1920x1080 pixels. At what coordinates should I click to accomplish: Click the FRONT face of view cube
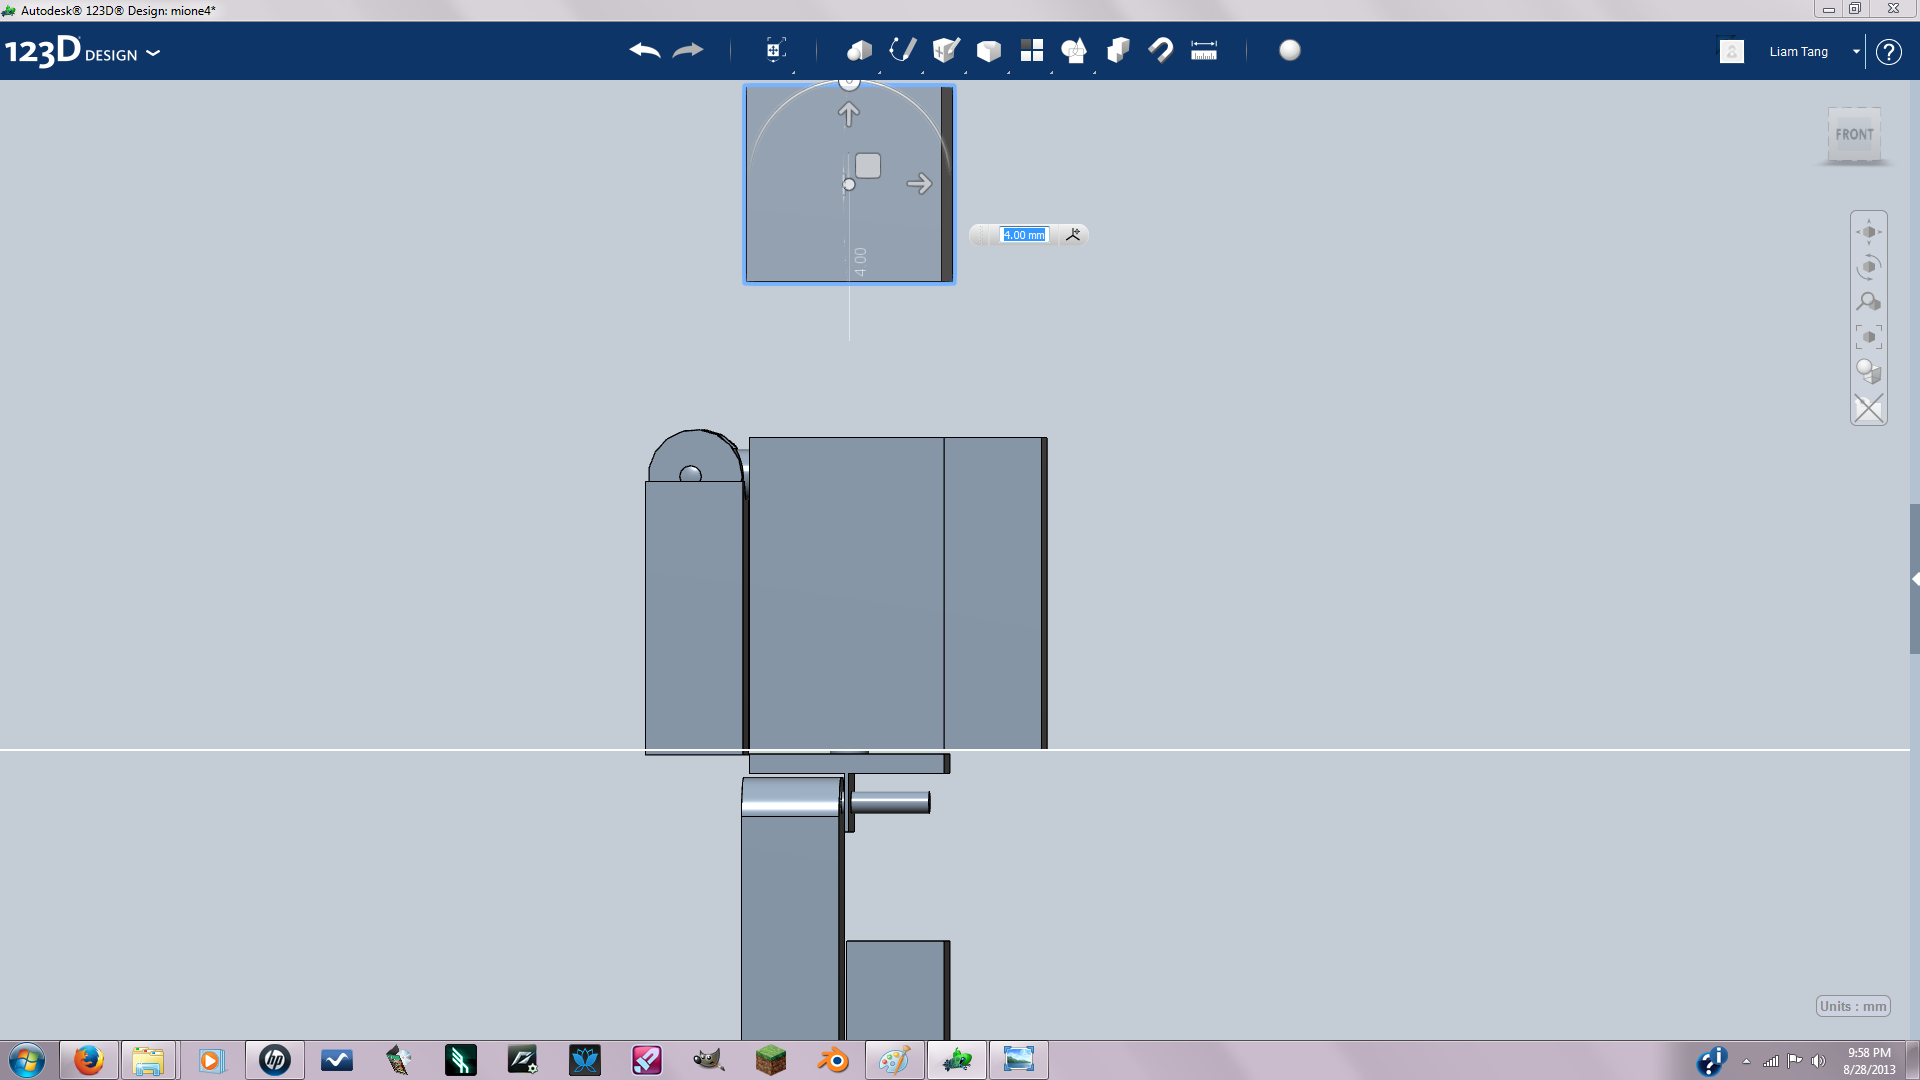(x=1854, y=135)
